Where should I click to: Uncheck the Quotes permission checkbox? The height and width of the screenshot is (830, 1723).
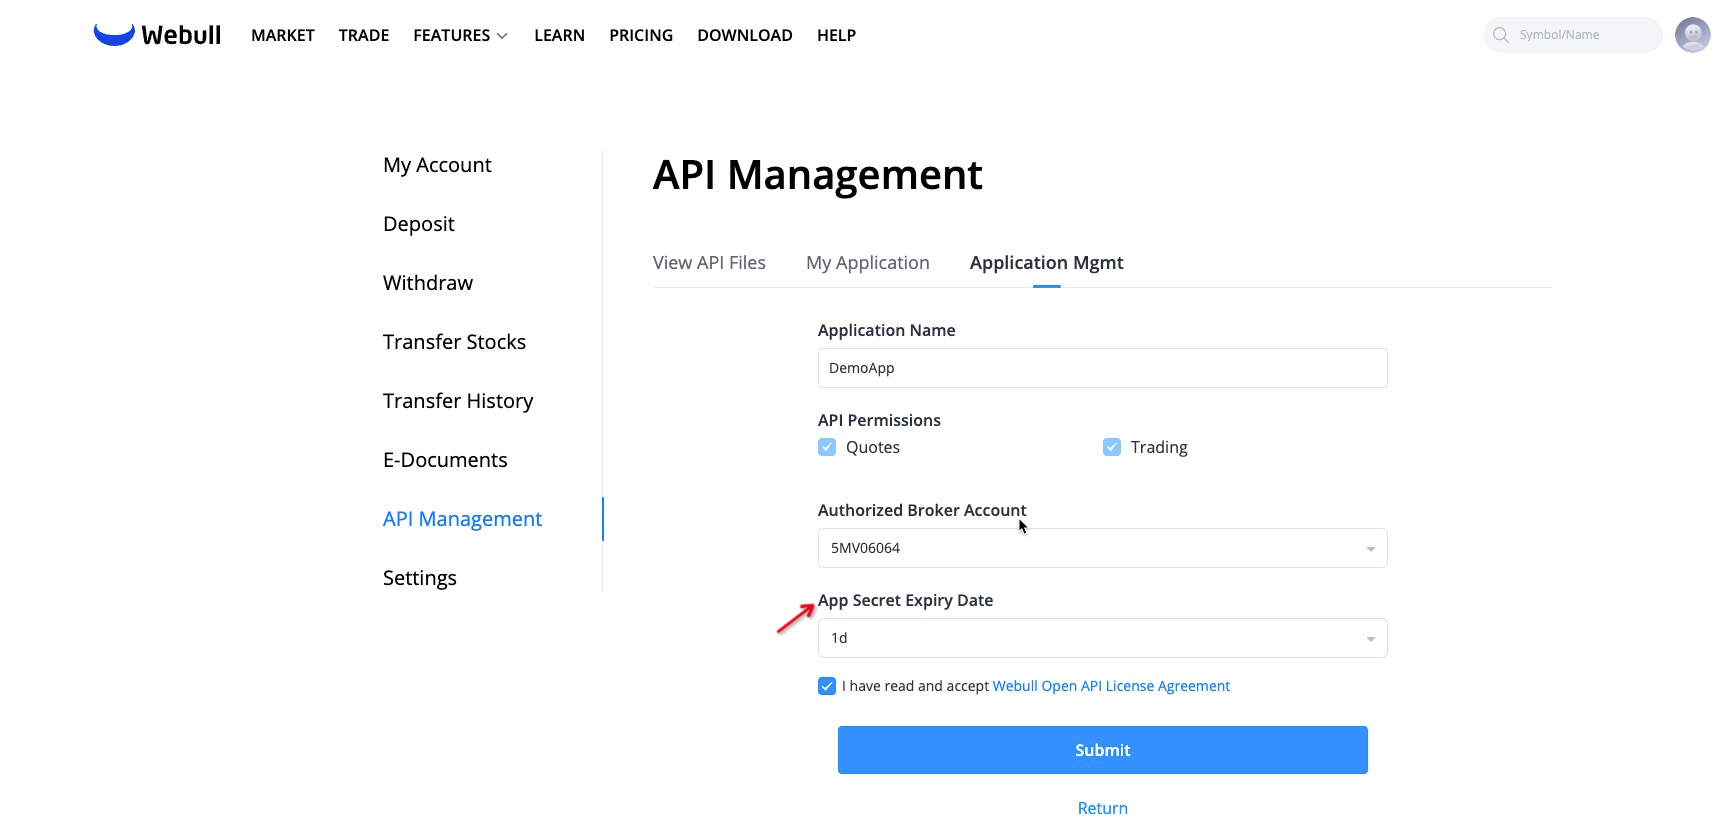tap(827, 447)
